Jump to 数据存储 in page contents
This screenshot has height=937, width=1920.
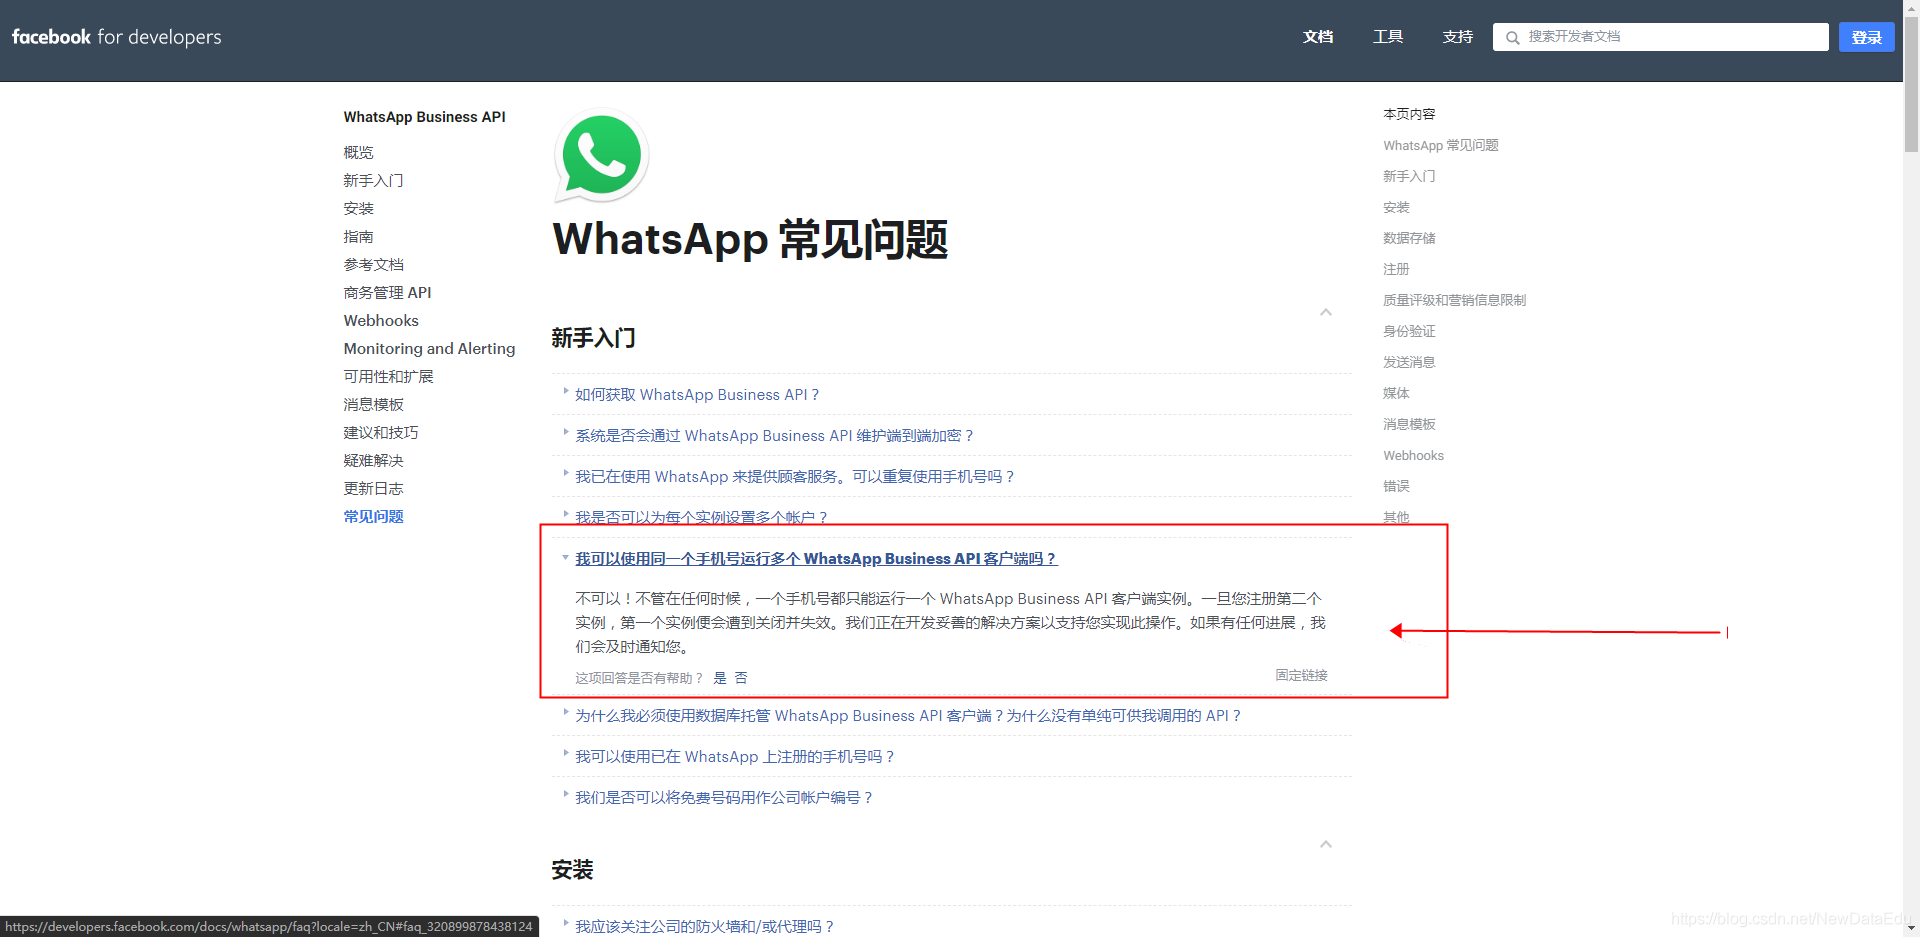coord(1409,239)
